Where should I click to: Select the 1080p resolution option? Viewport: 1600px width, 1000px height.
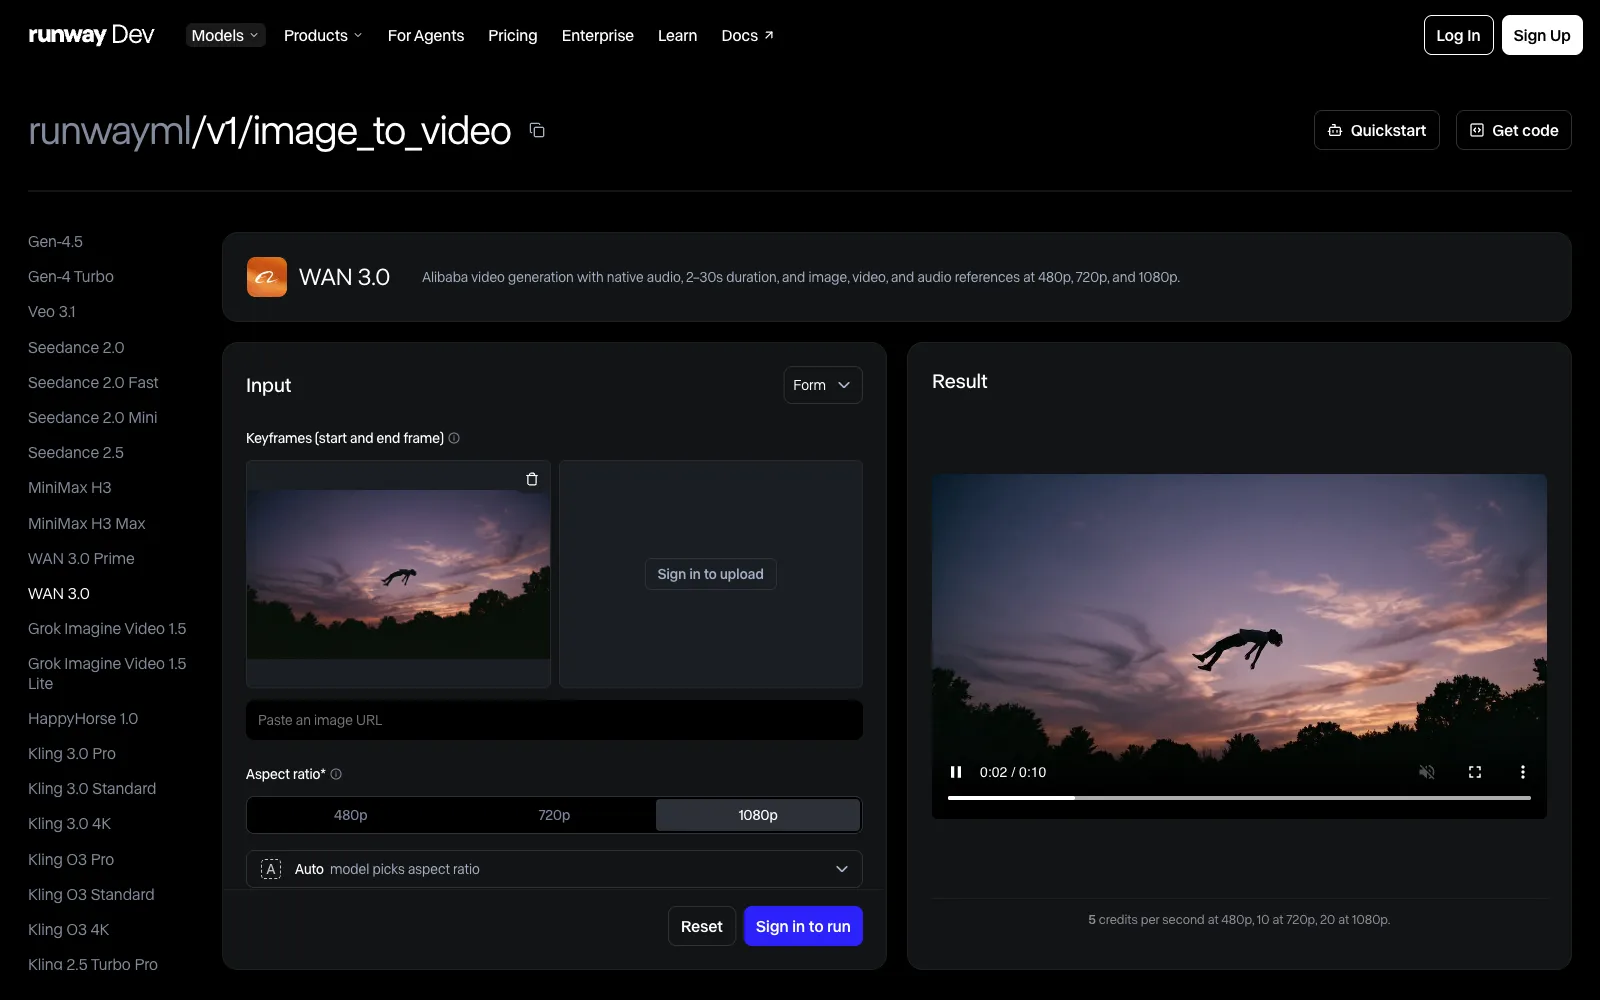758,815
